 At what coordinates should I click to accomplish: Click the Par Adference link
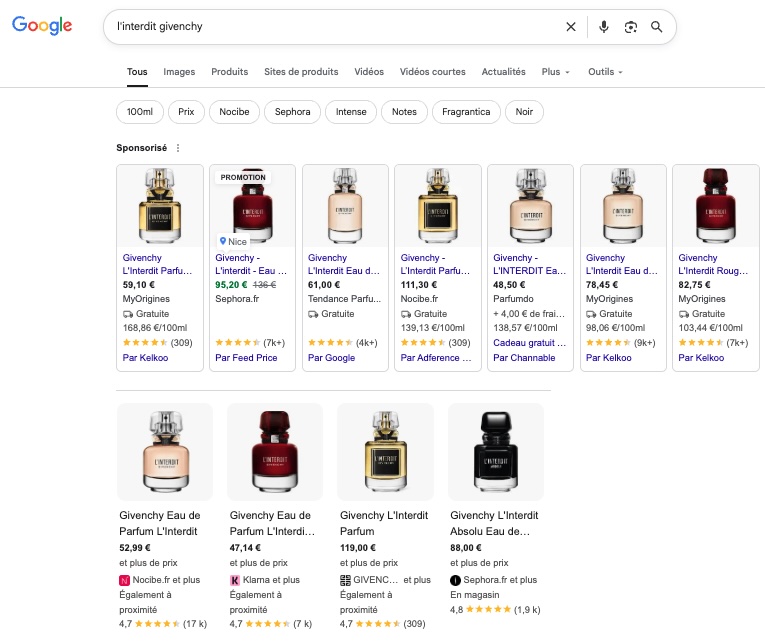coord(435,358)
